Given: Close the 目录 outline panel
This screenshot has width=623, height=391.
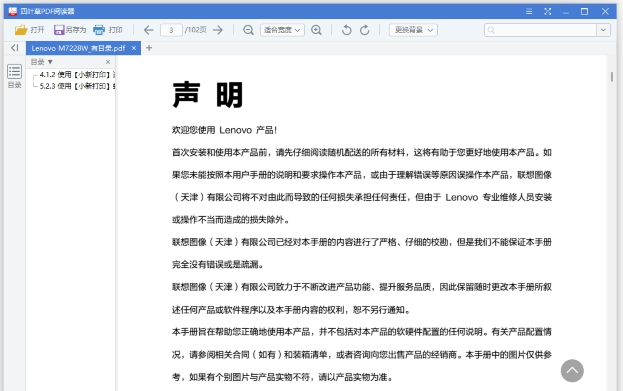Looking at the screenshot, I should pos(108,62).
